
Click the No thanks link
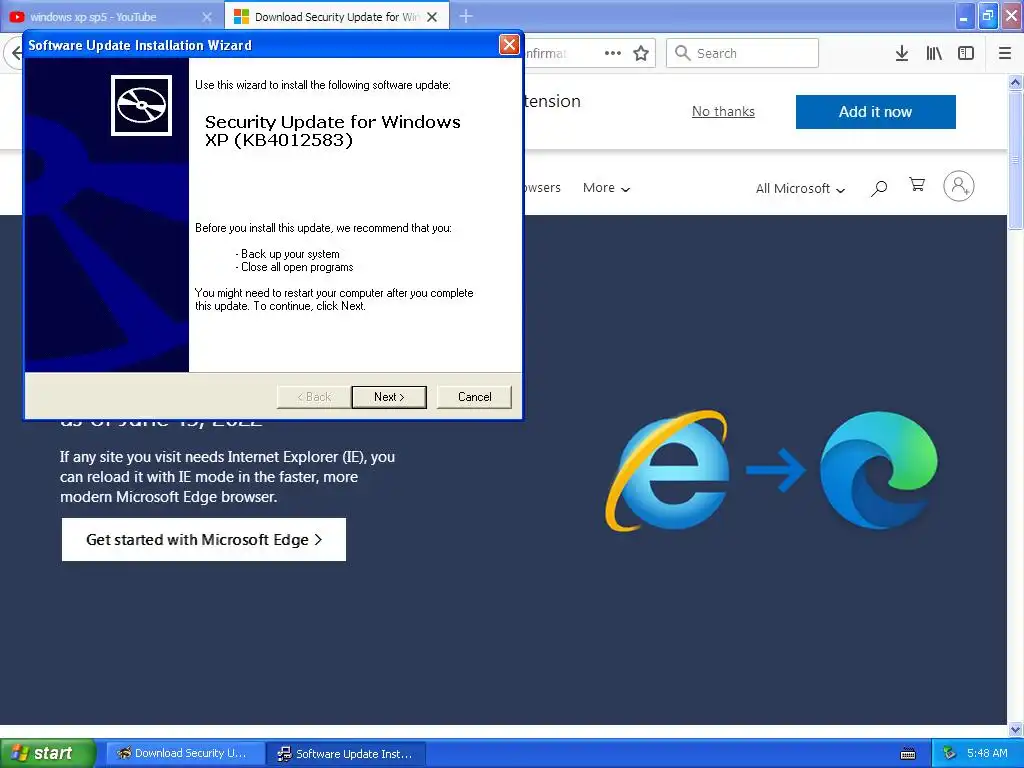723,112
